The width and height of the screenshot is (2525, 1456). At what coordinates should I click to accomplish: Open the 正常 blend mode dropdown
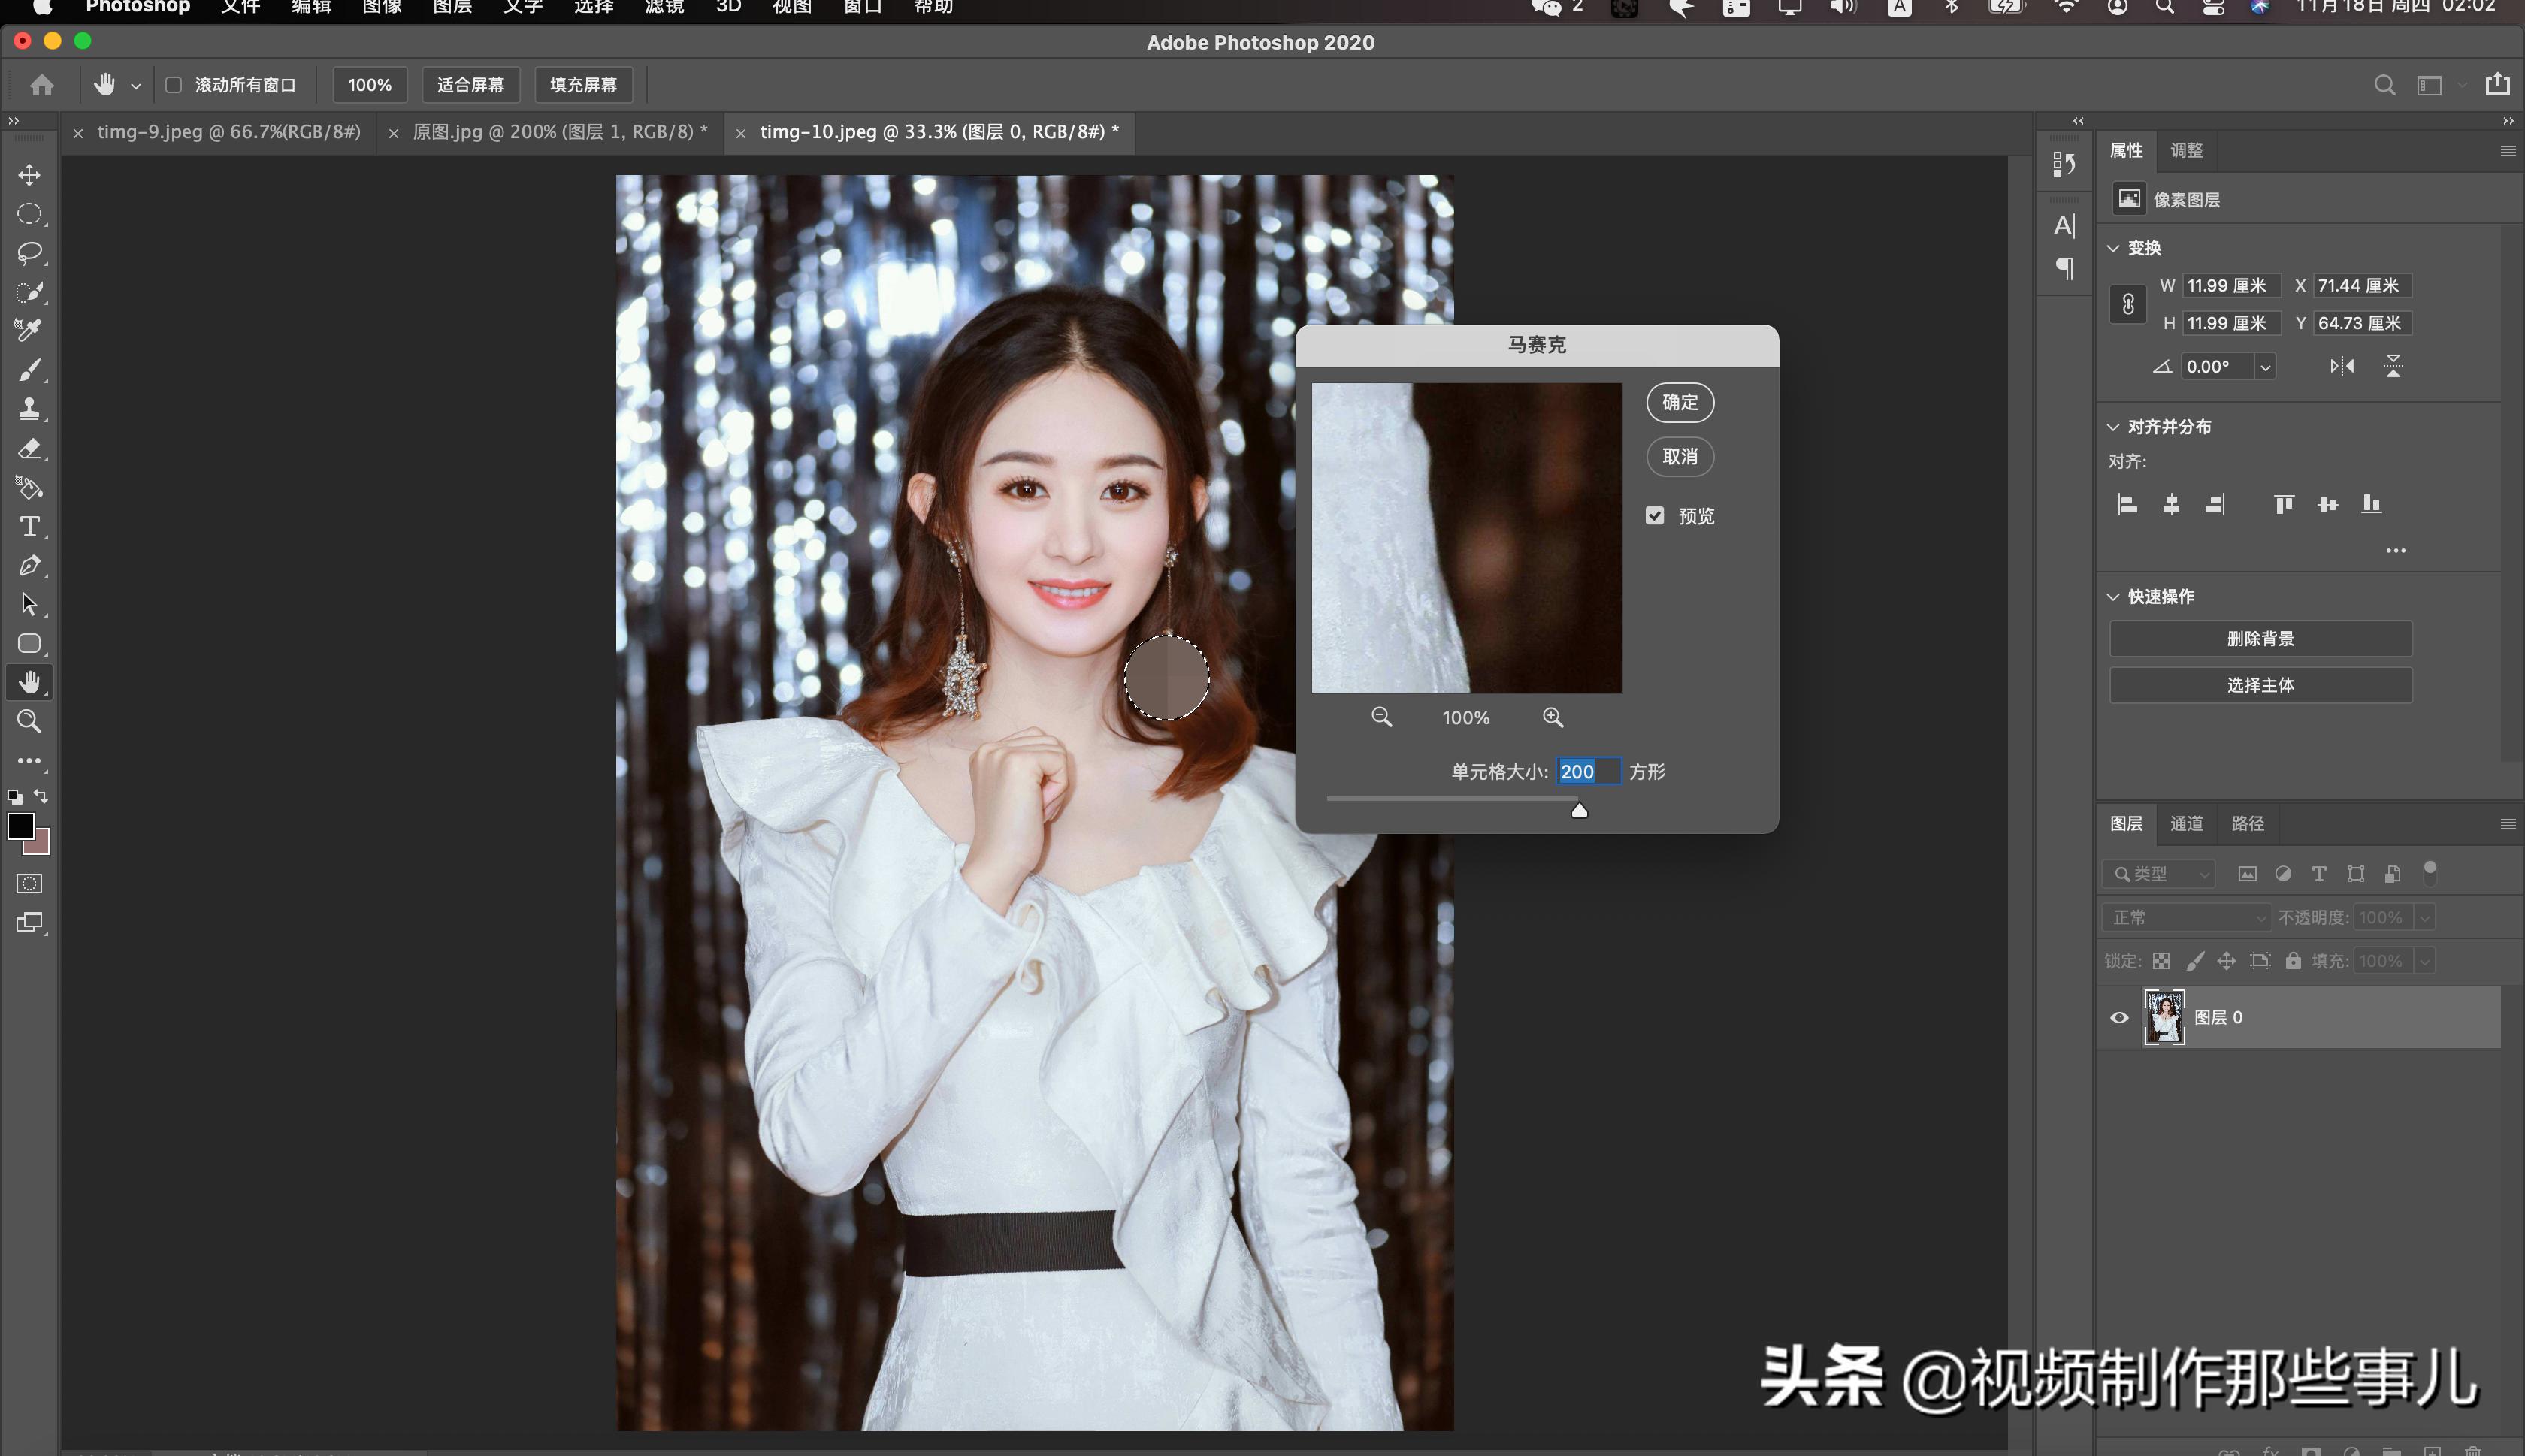tap(2186, 917)
